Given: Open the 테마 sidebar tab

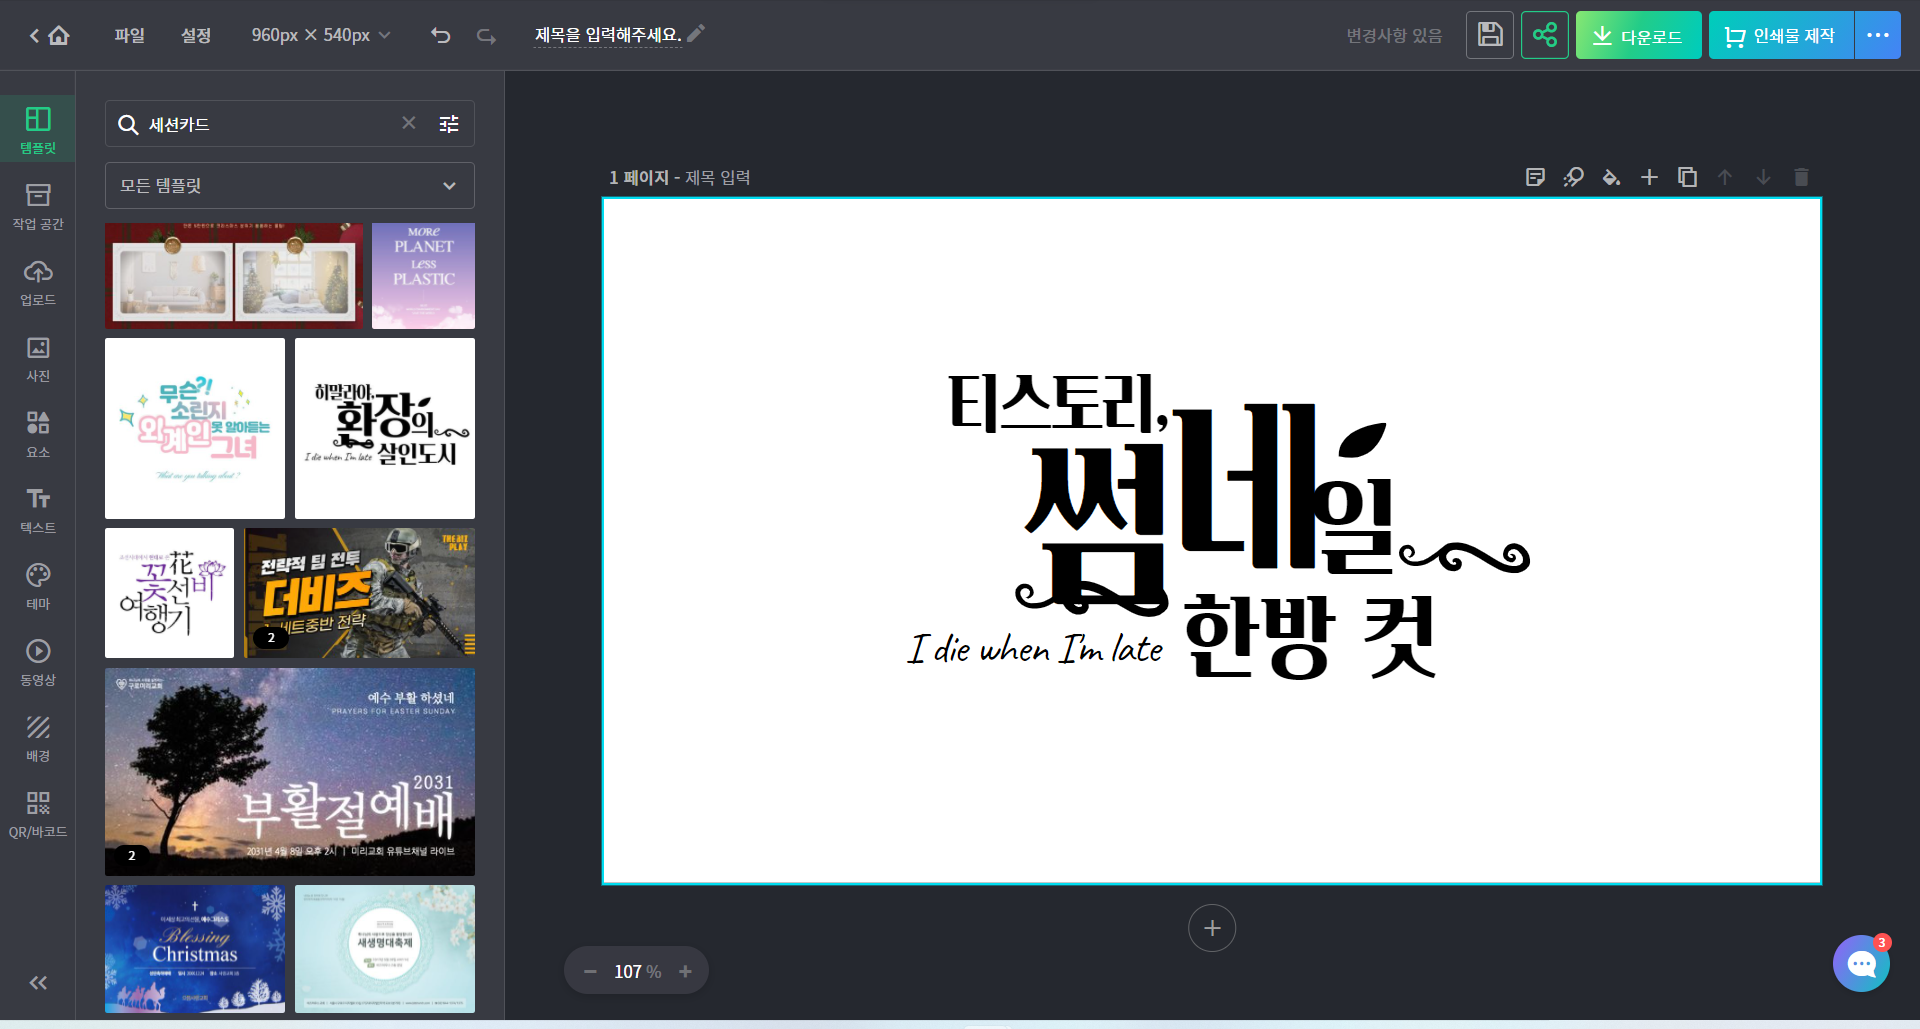Looking at the screenshot, I should 38,586.
